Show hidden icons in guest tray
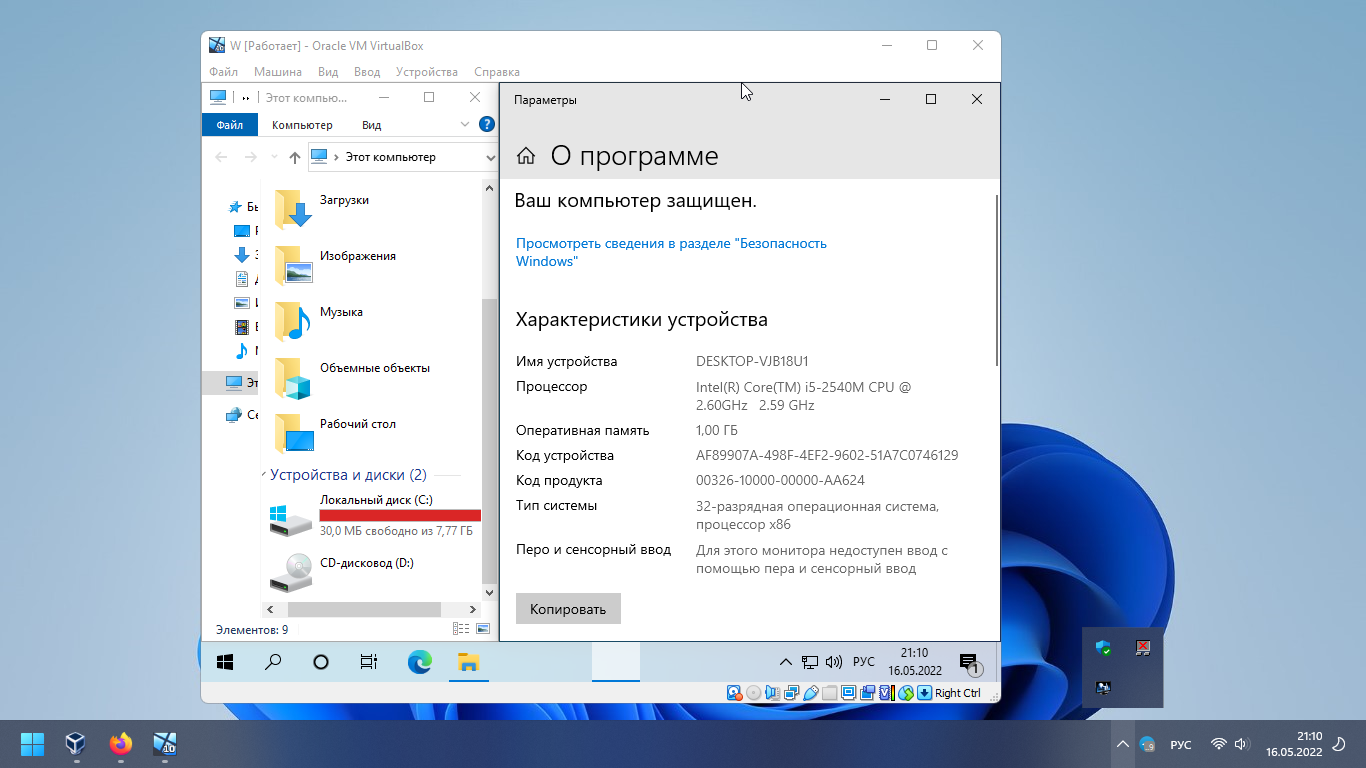 [x=785, y=662]
